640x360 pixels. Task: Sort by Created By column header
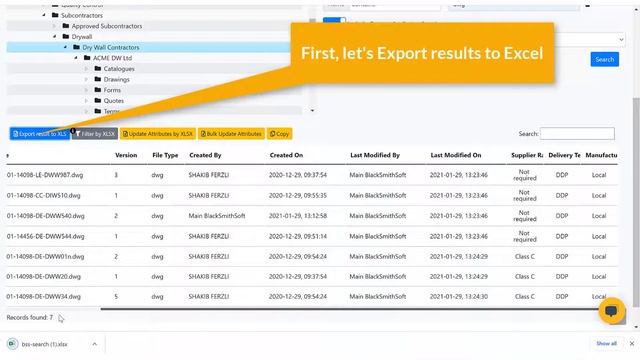point(205,155)
